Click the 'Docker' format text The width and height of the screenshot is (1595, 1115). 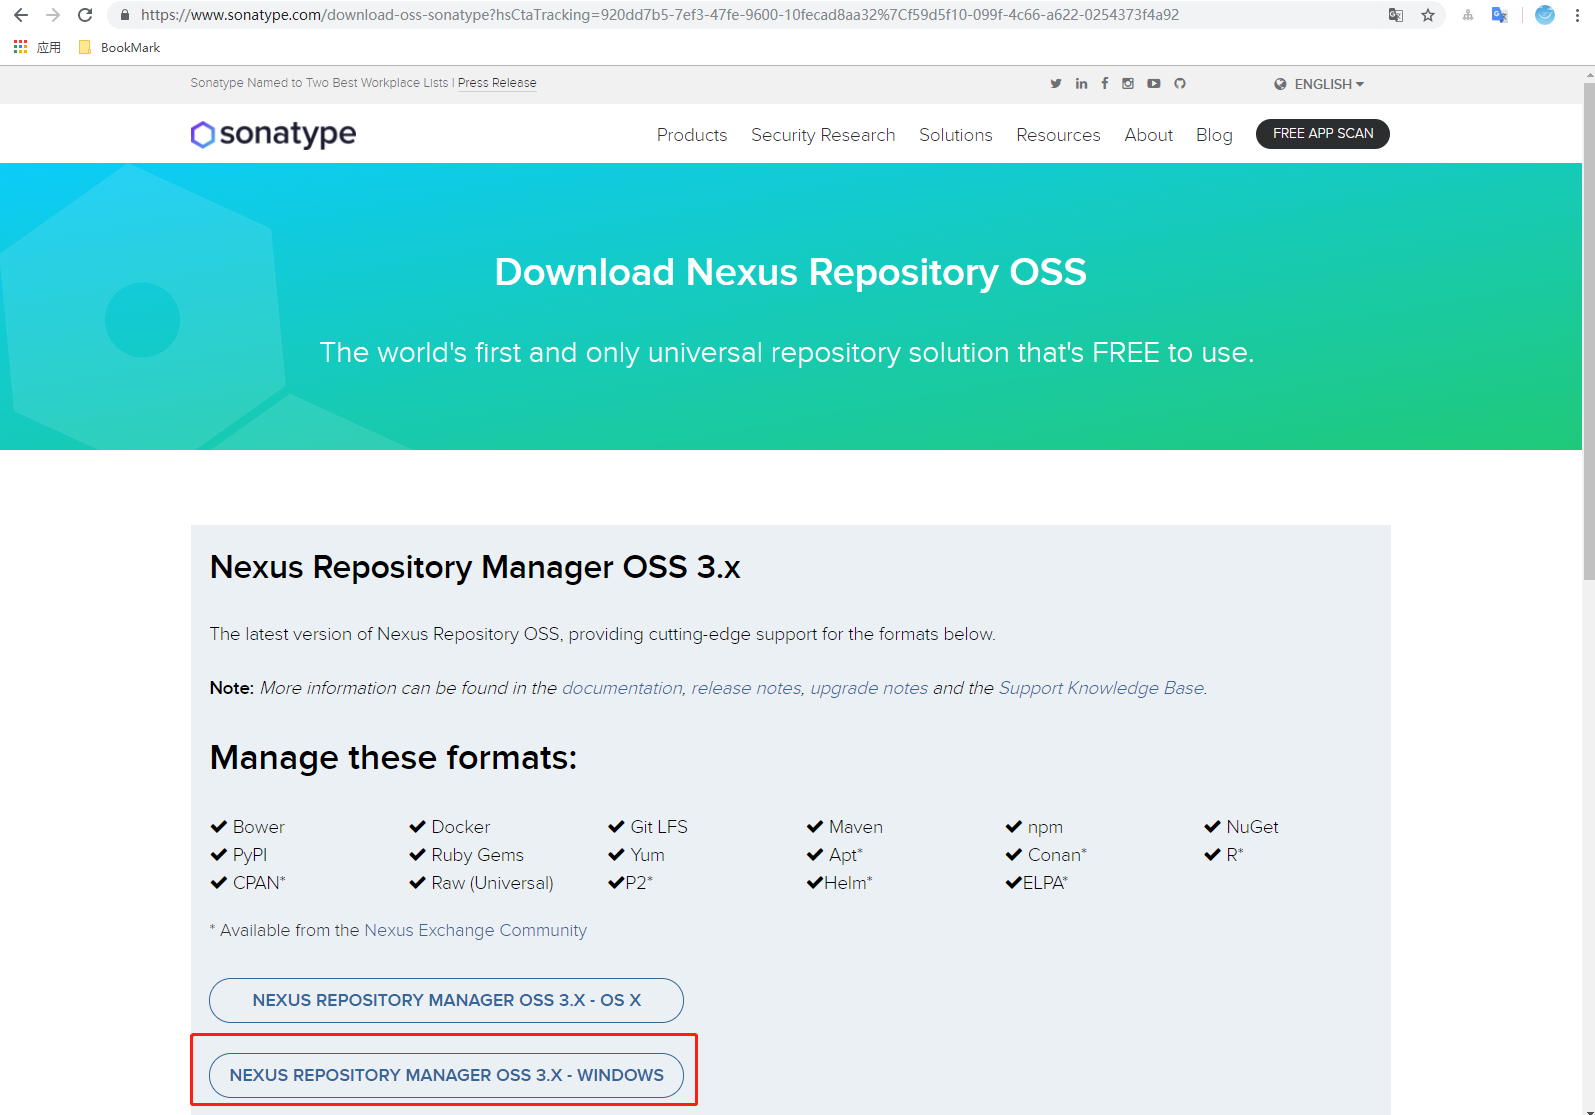461,827
